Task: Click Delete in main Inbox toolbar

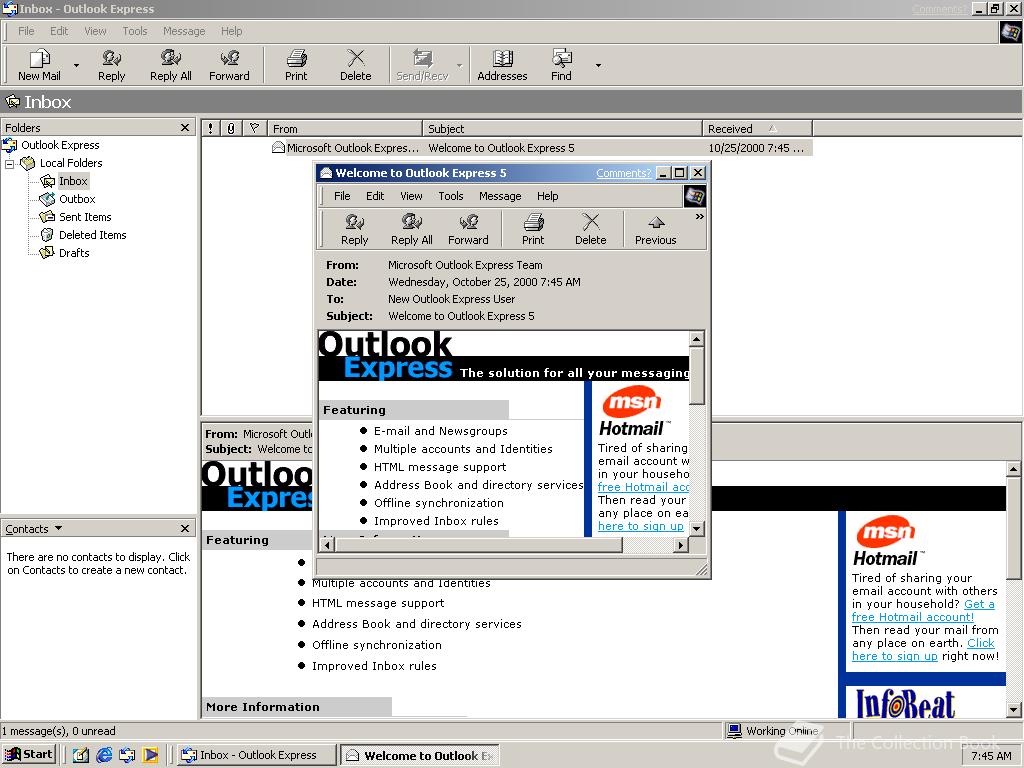Action: (355, 65)
